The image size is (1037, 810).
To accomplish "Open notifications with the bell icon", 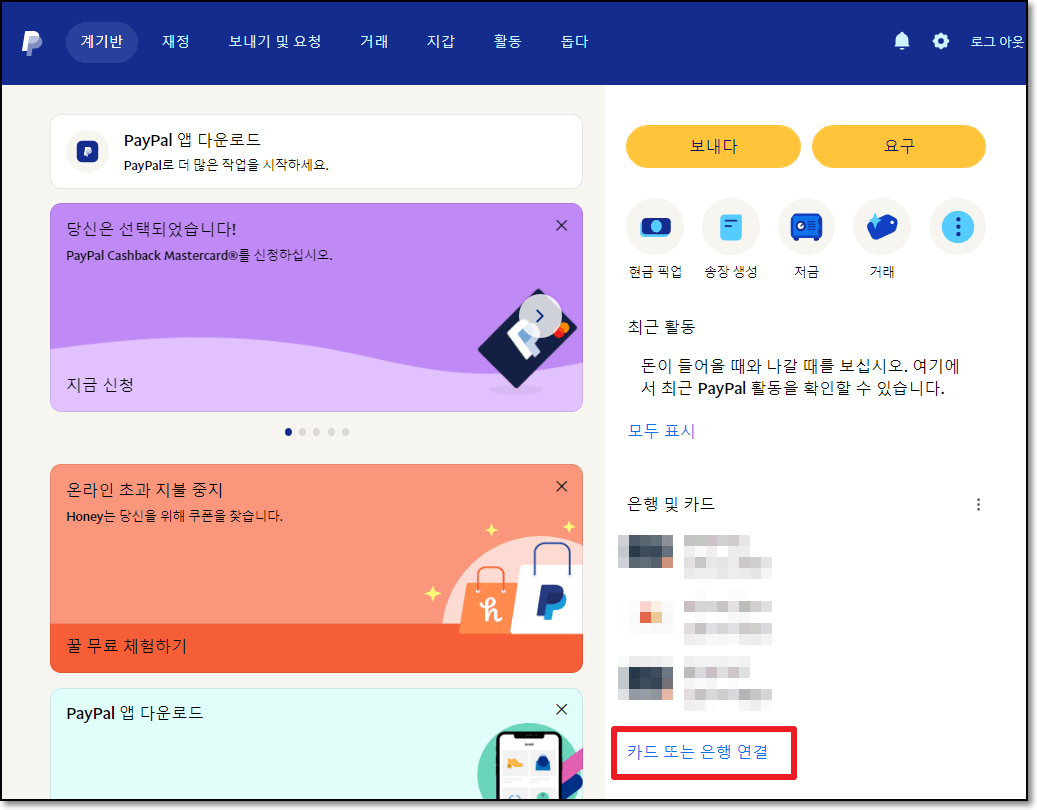I will (x=901, y=41).
